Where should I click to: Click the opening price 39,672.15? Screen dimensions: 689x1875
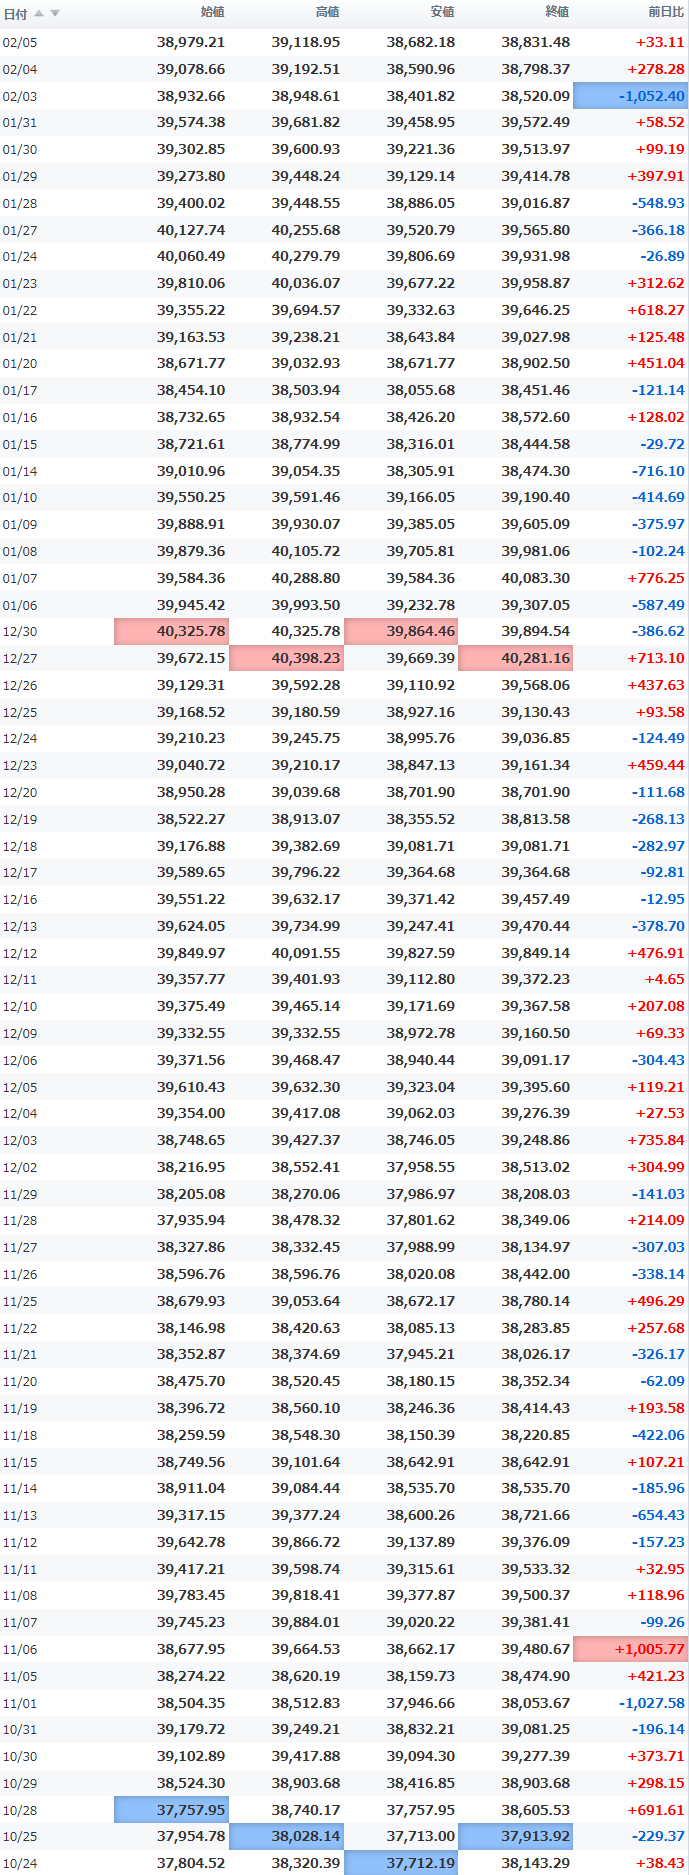click(191, 658)
